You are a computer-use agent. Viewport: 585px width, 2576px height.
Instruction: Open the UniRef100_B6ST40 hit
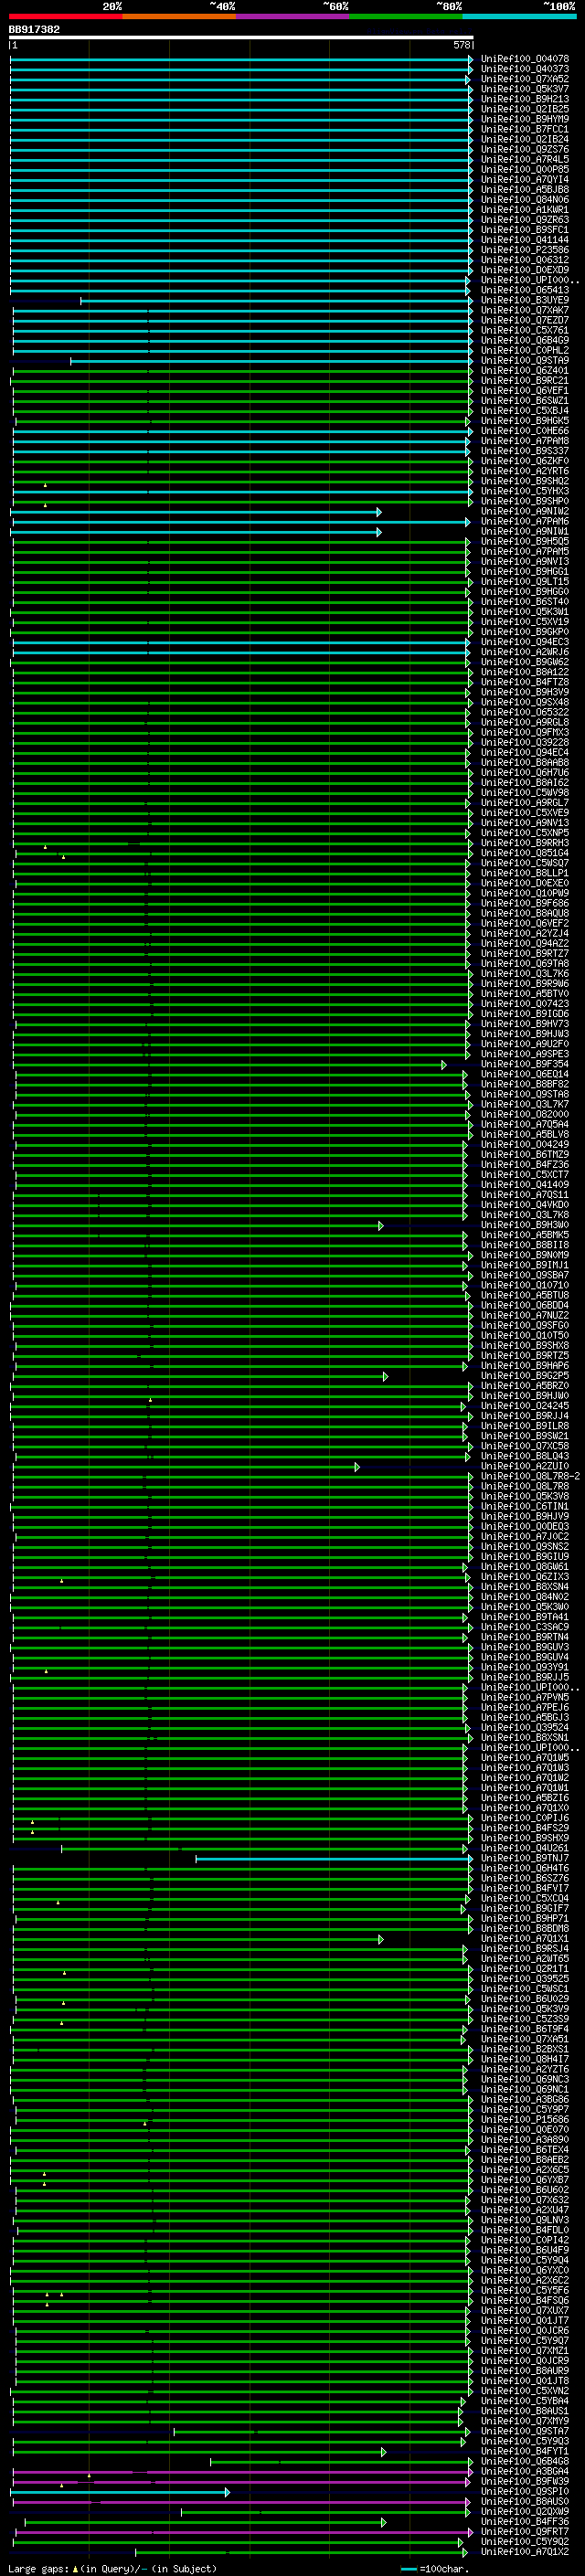[525, 602]
